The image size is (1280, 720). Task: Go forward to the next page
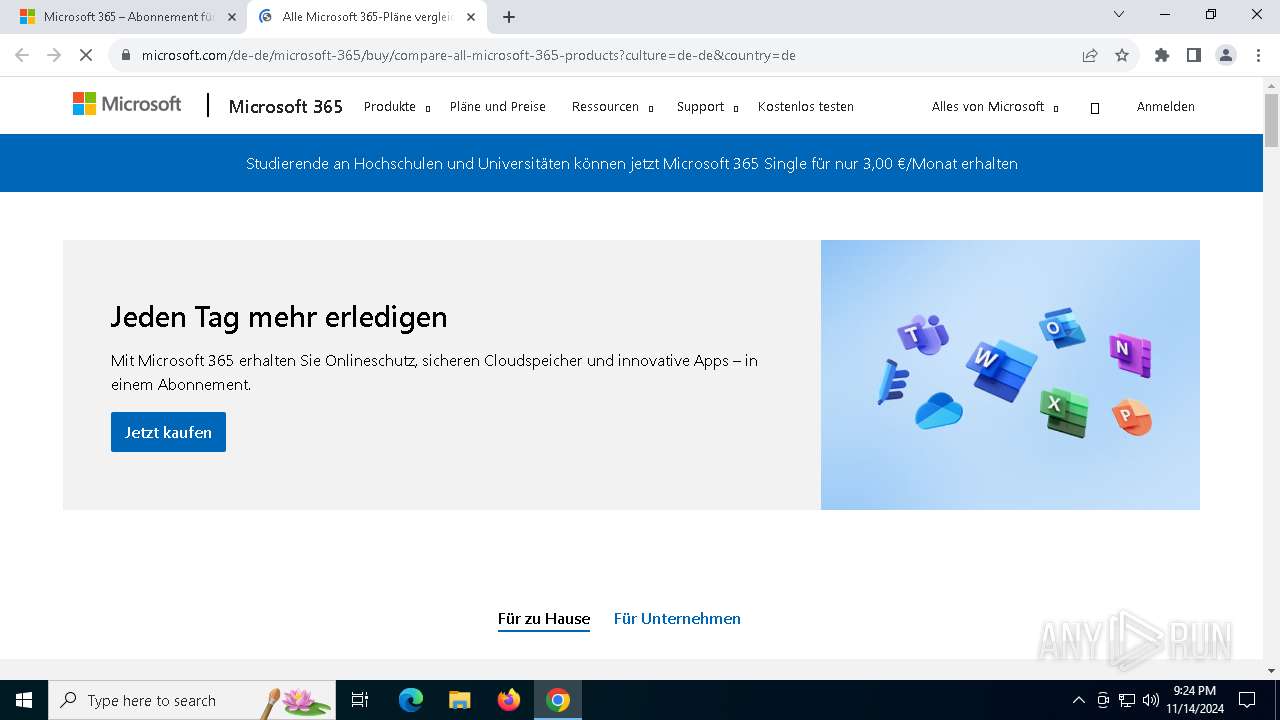[x=54, y=55]
